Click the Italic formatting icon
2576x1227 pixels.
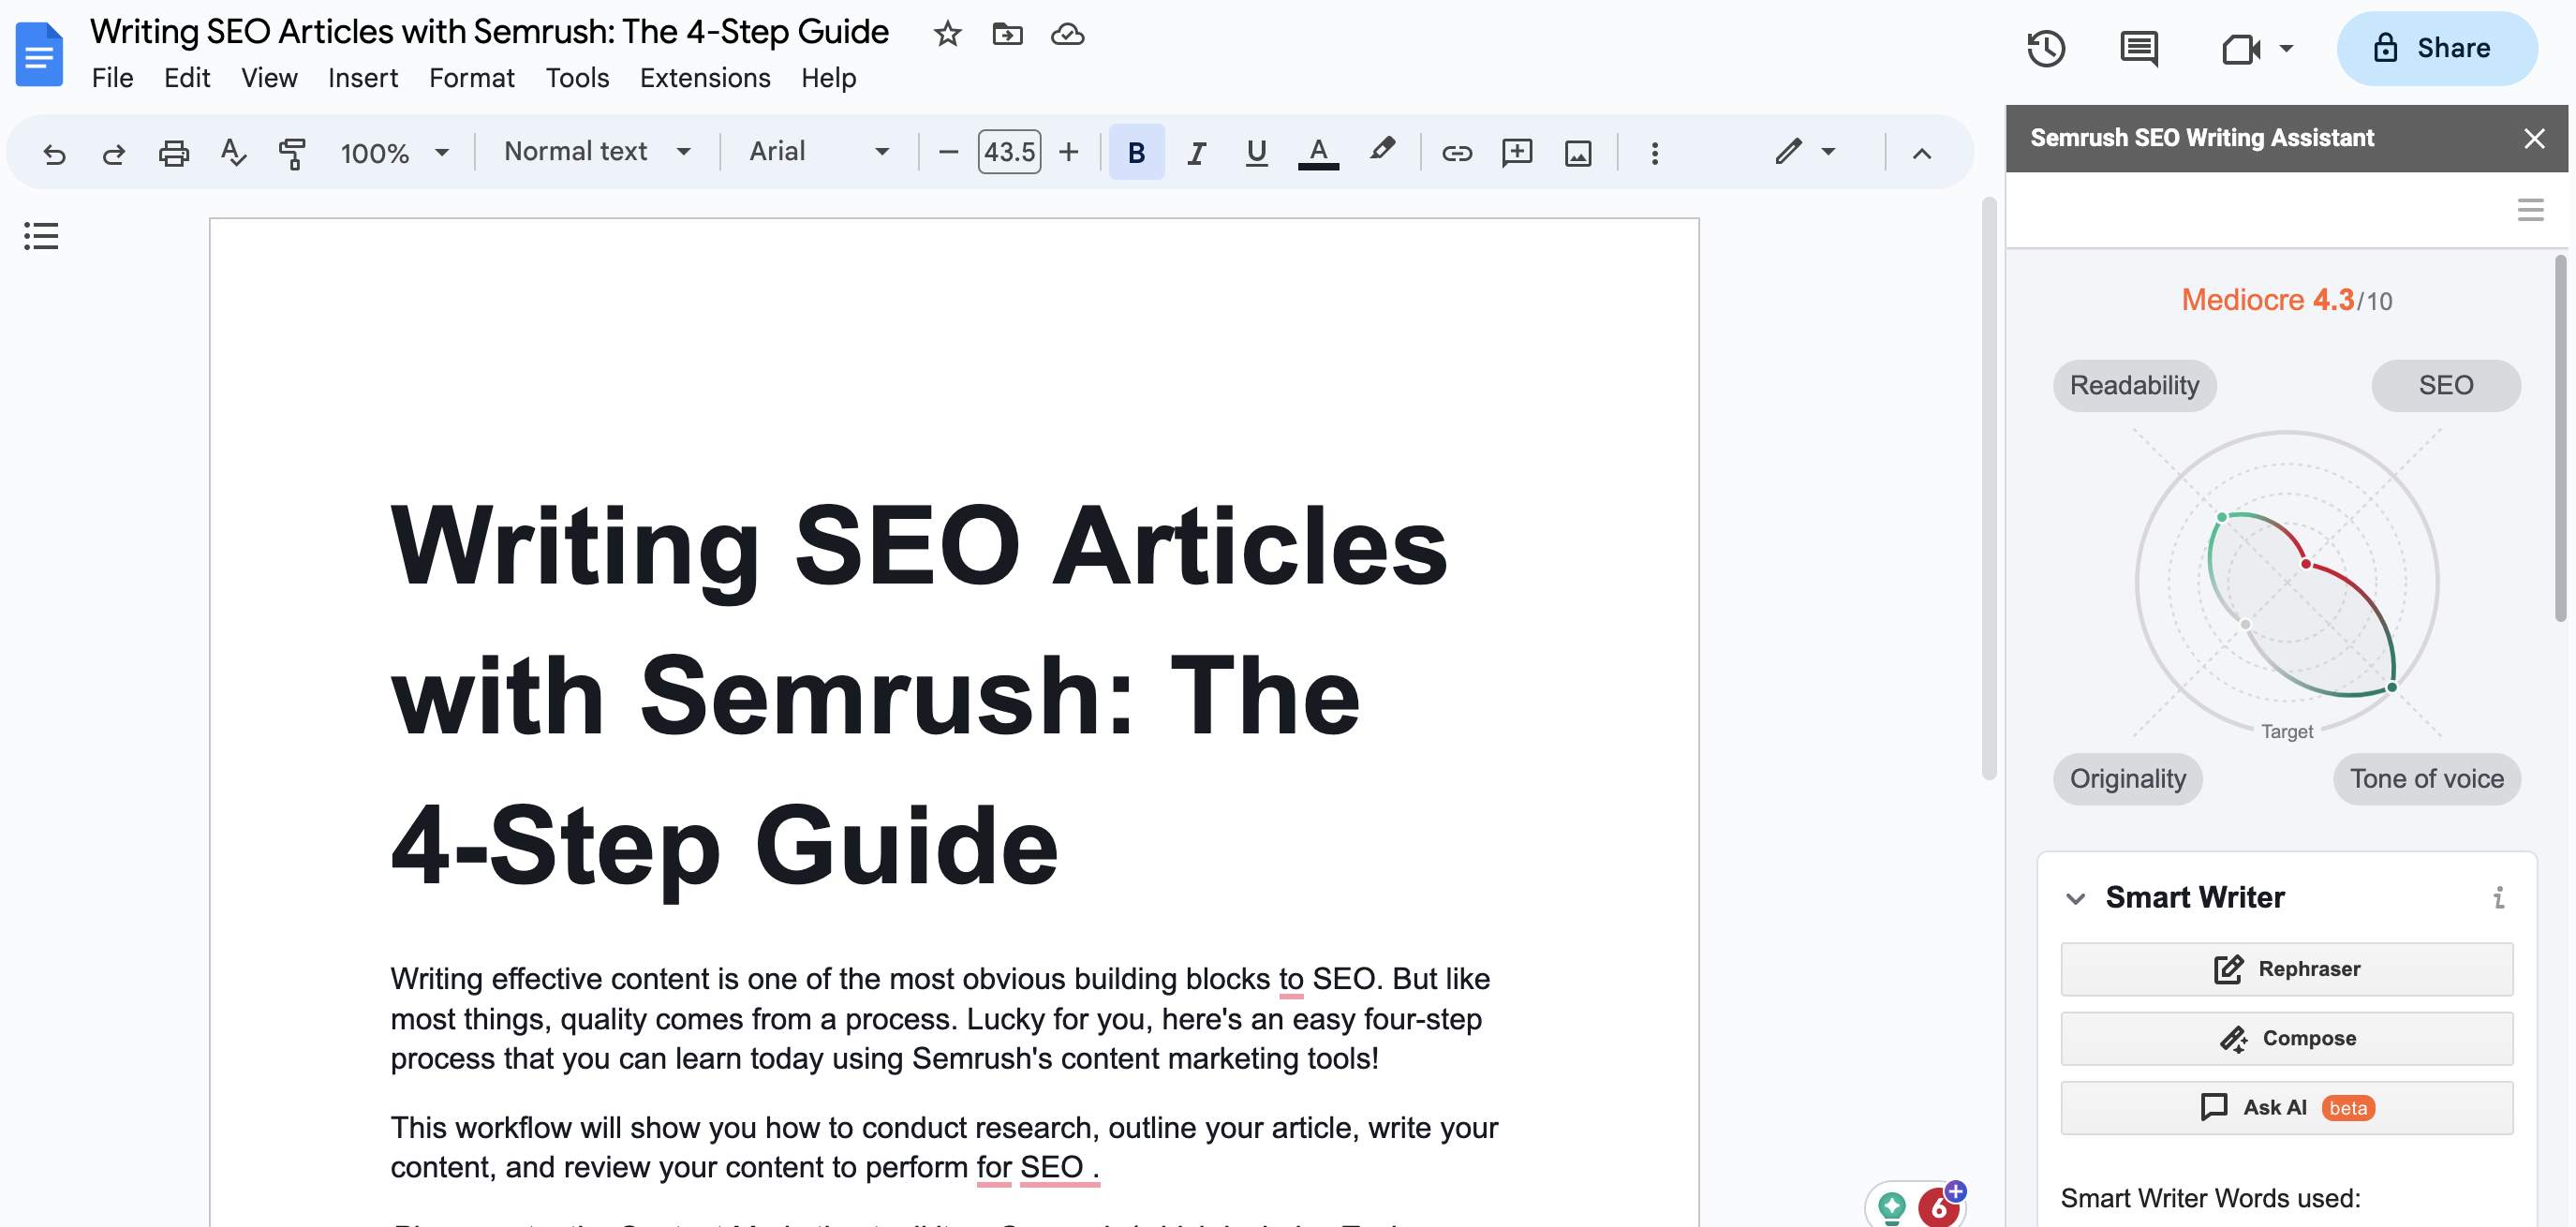click(x=1192, y=153)
